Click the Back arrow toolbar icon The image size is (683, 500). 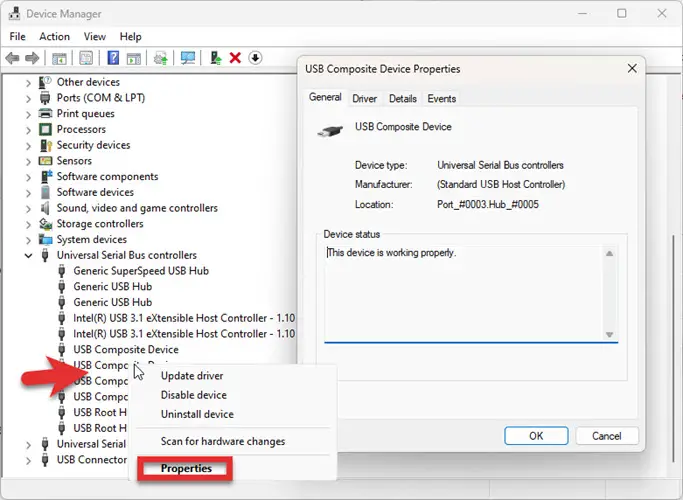coord(12,58)
